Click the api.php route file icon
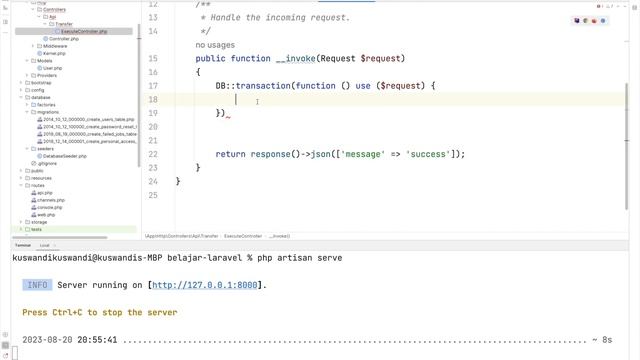The image size is (640, 360). tap(34, 193)
